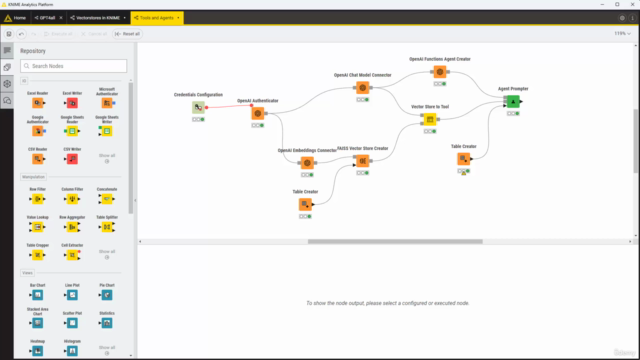Open the K-AI chat icon in left sidebar
This screenshot has height=360, width=640.
[7, 100]
